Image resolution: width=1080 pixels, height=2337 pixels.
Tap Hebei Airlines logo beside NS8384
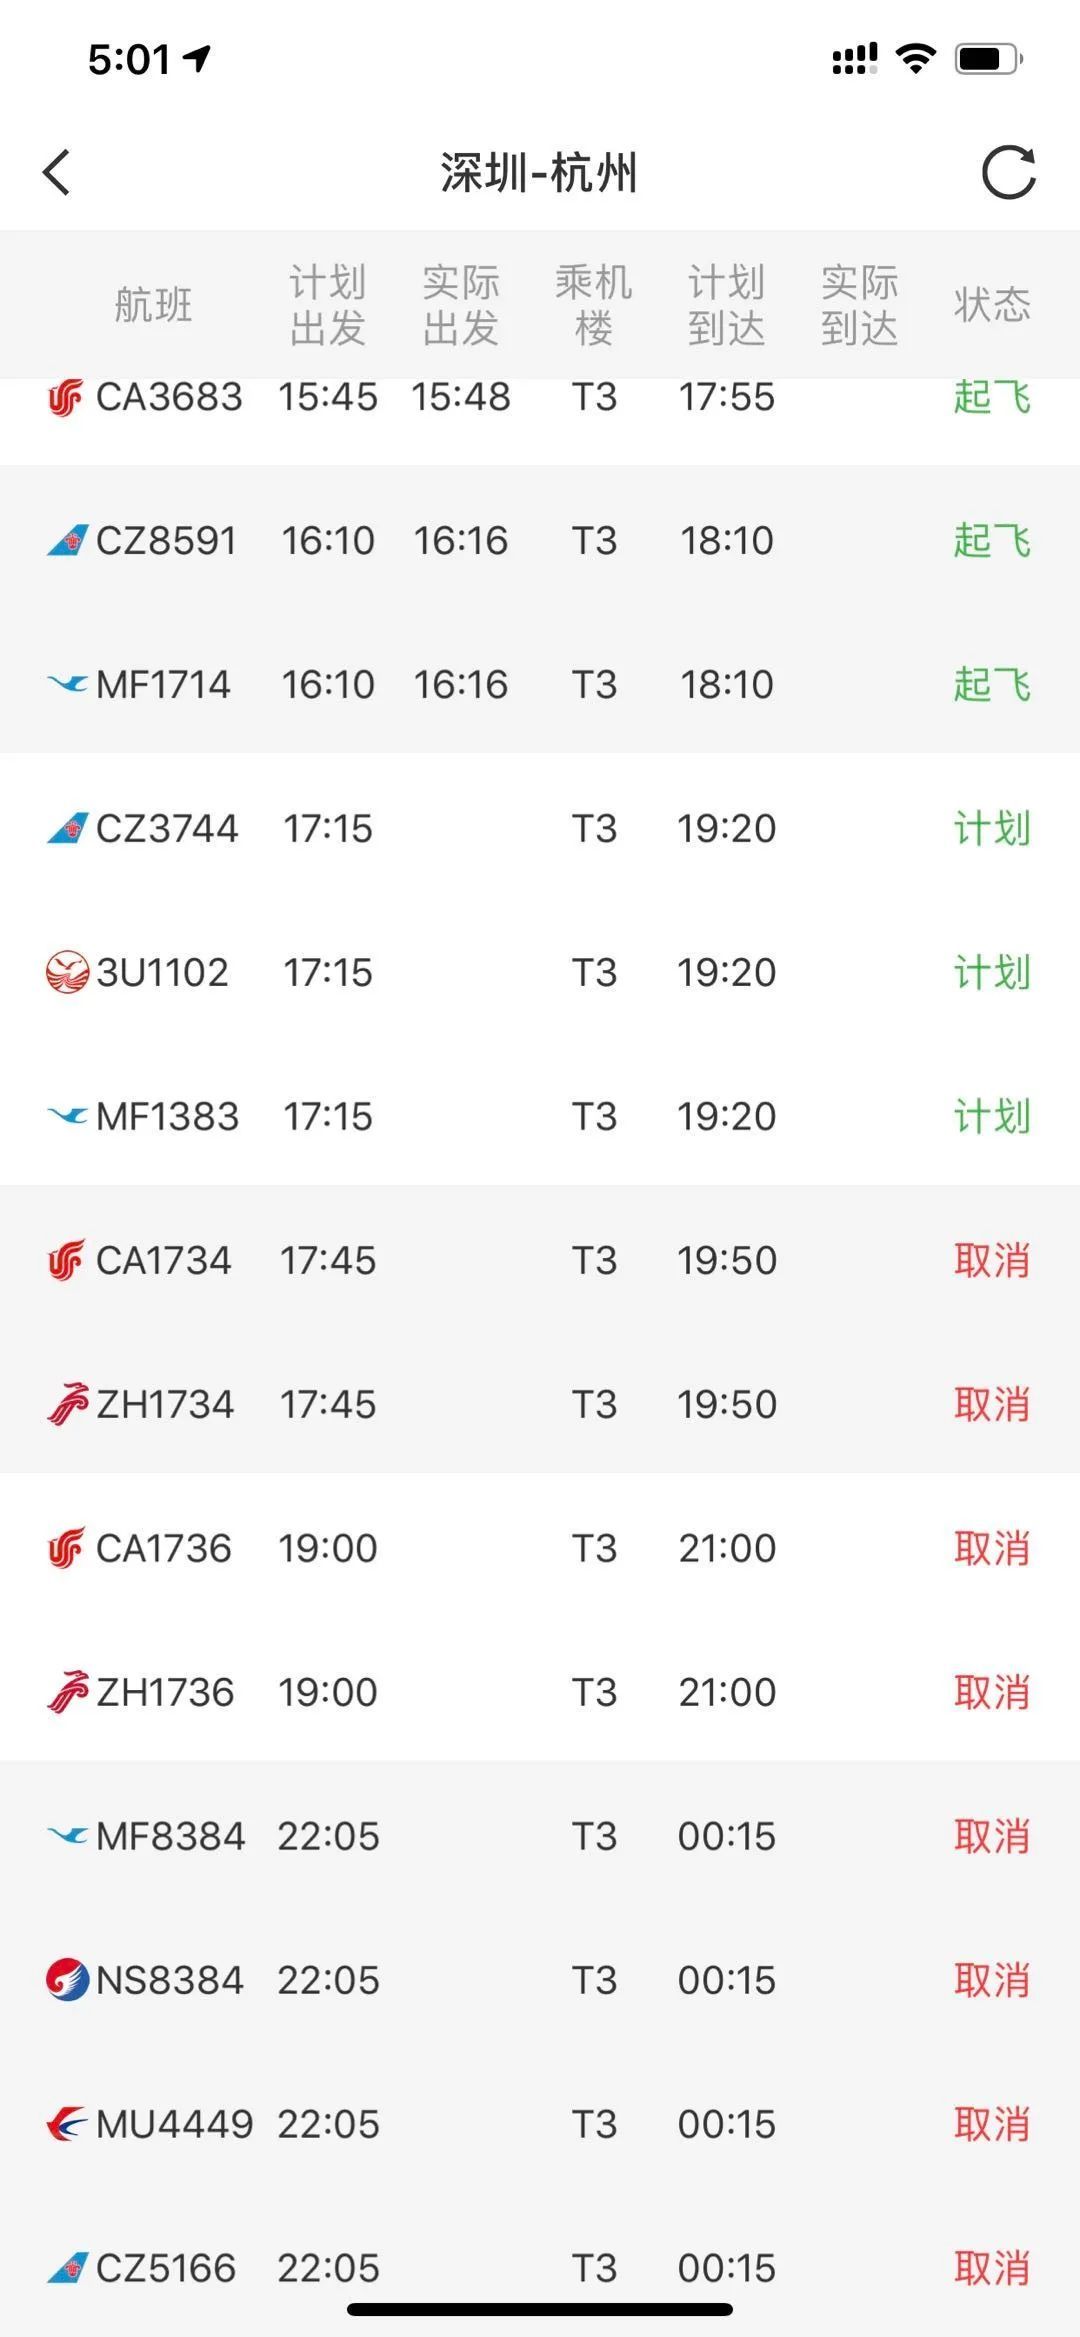[x=67, y=1980]
